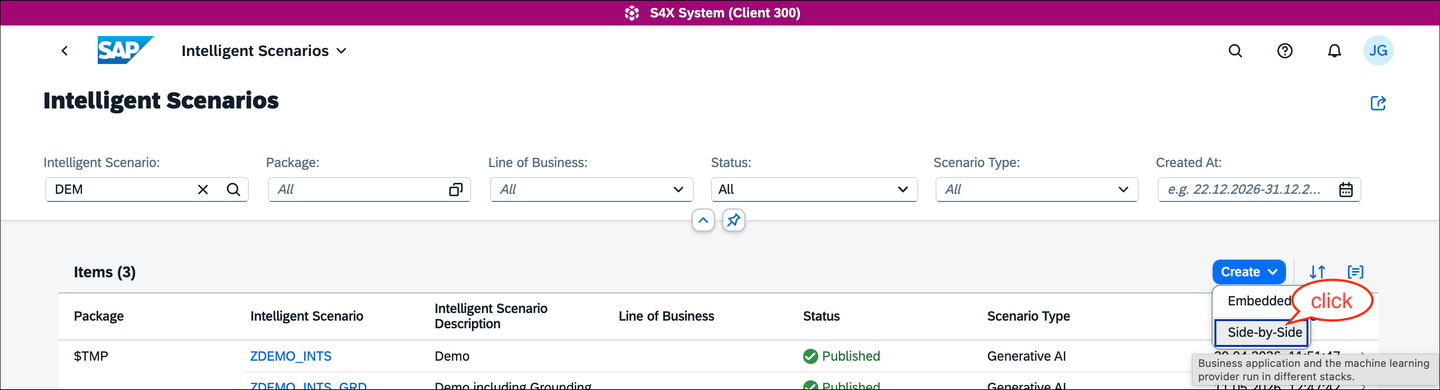Click the Demo description cell
Screen dimensions: 1440x390
452,356
